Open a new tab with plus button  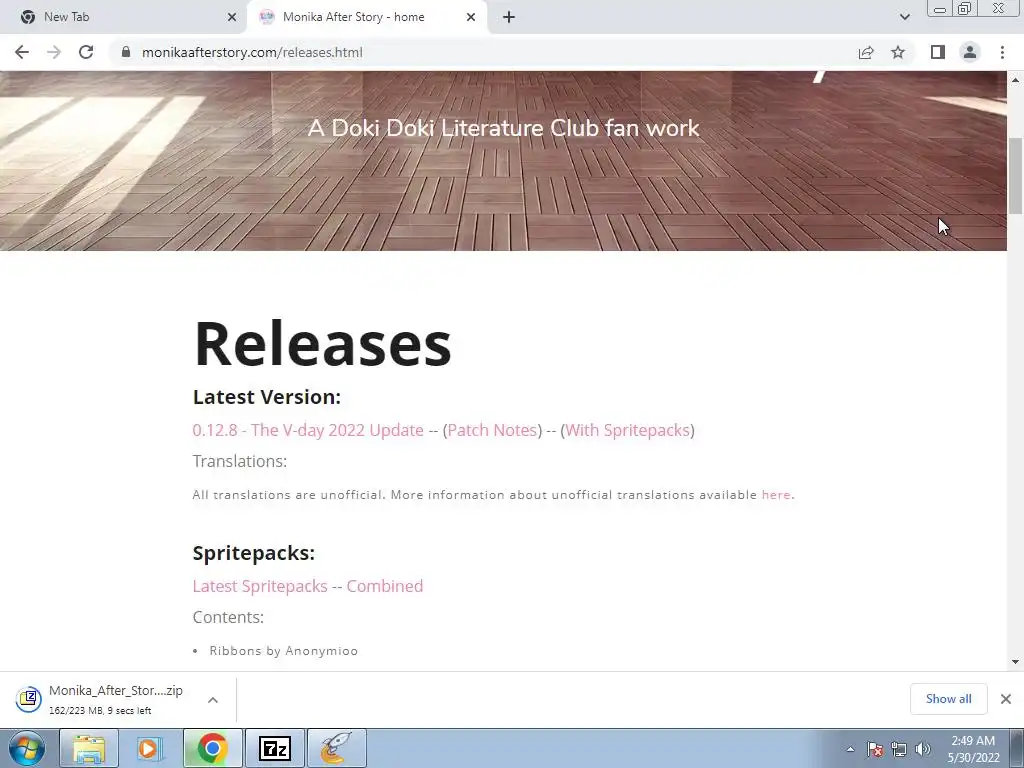(x=509, y=17)
